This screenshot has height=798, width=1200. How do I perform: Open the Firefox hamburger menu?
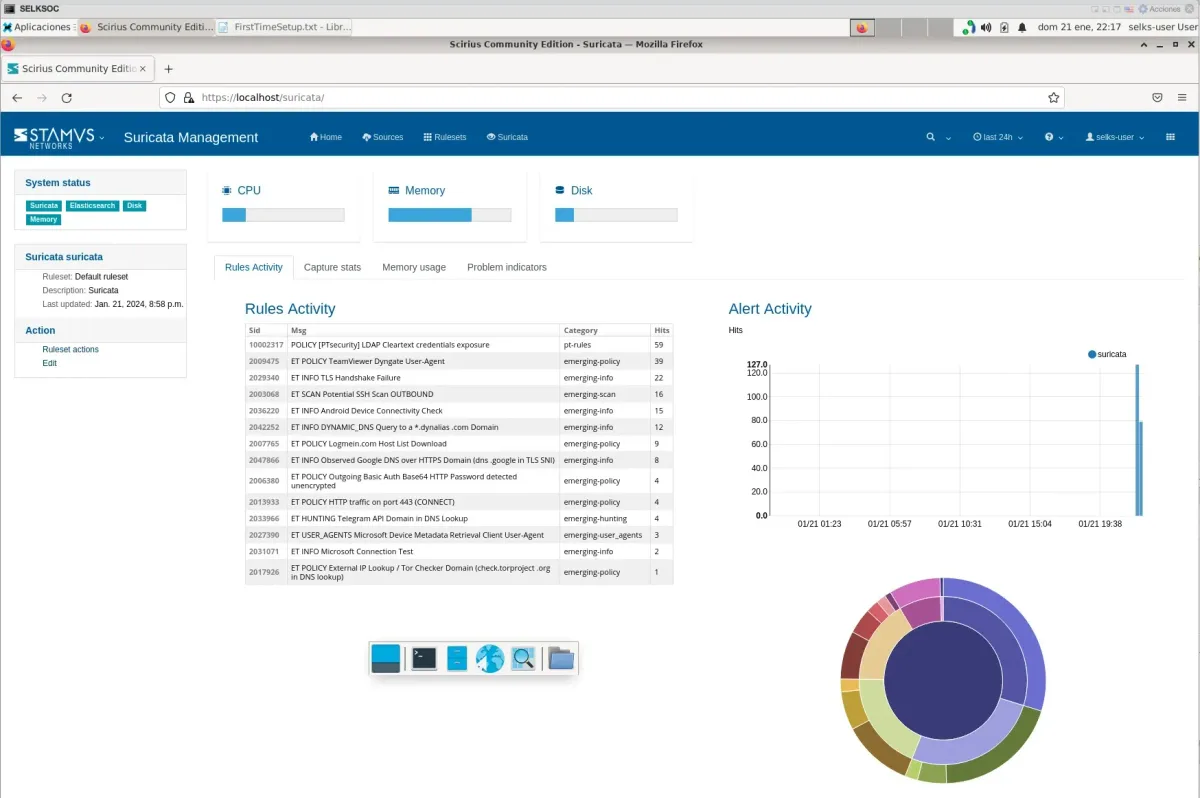(1183, 98)
